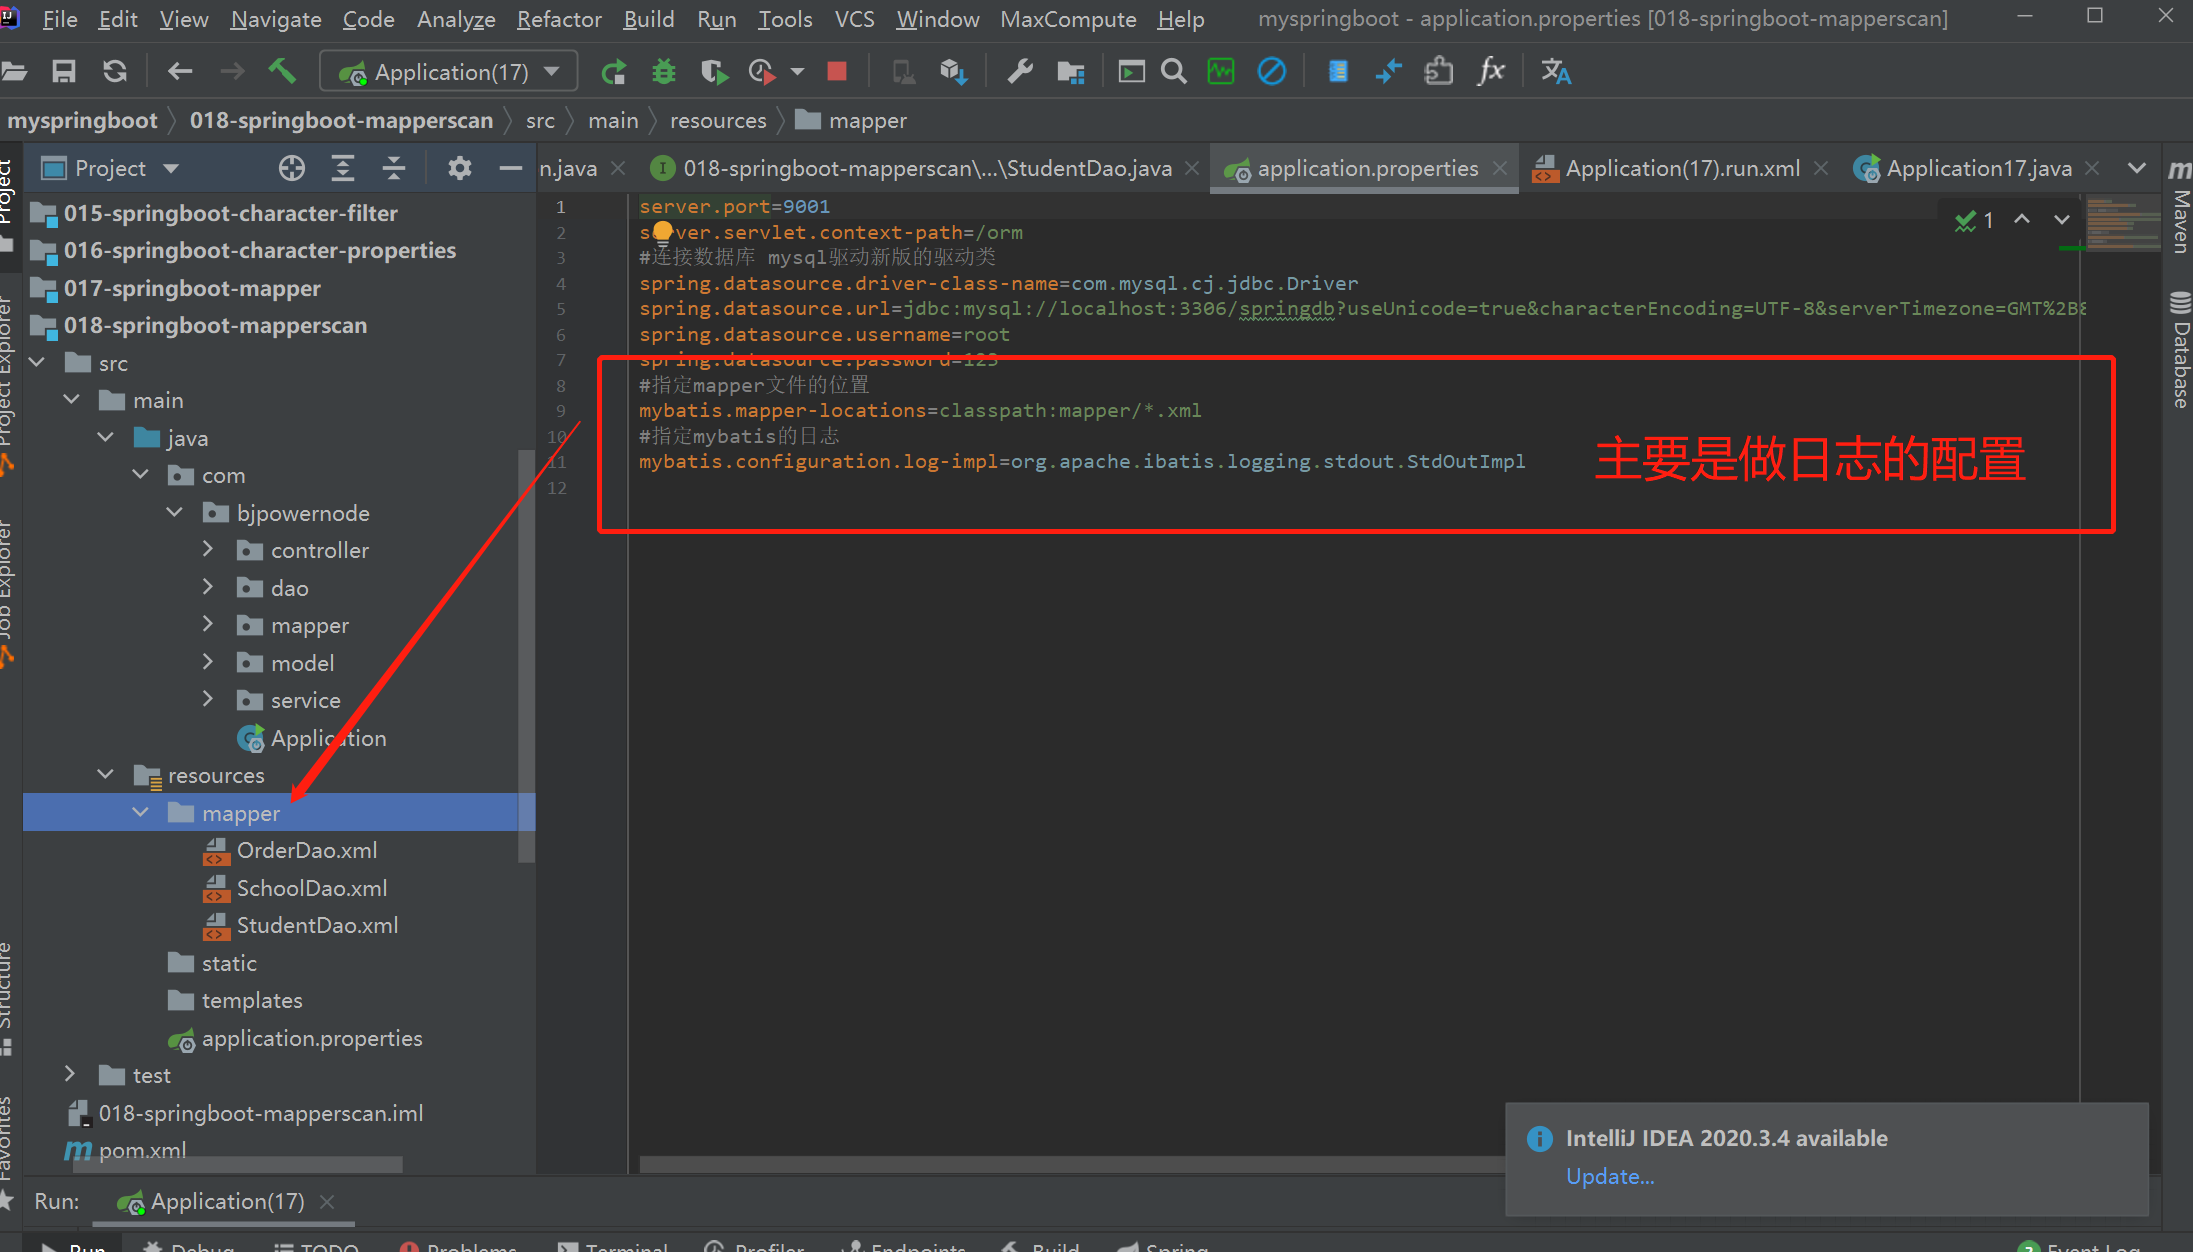Hide Project panel with minus button

coord(511,168)
